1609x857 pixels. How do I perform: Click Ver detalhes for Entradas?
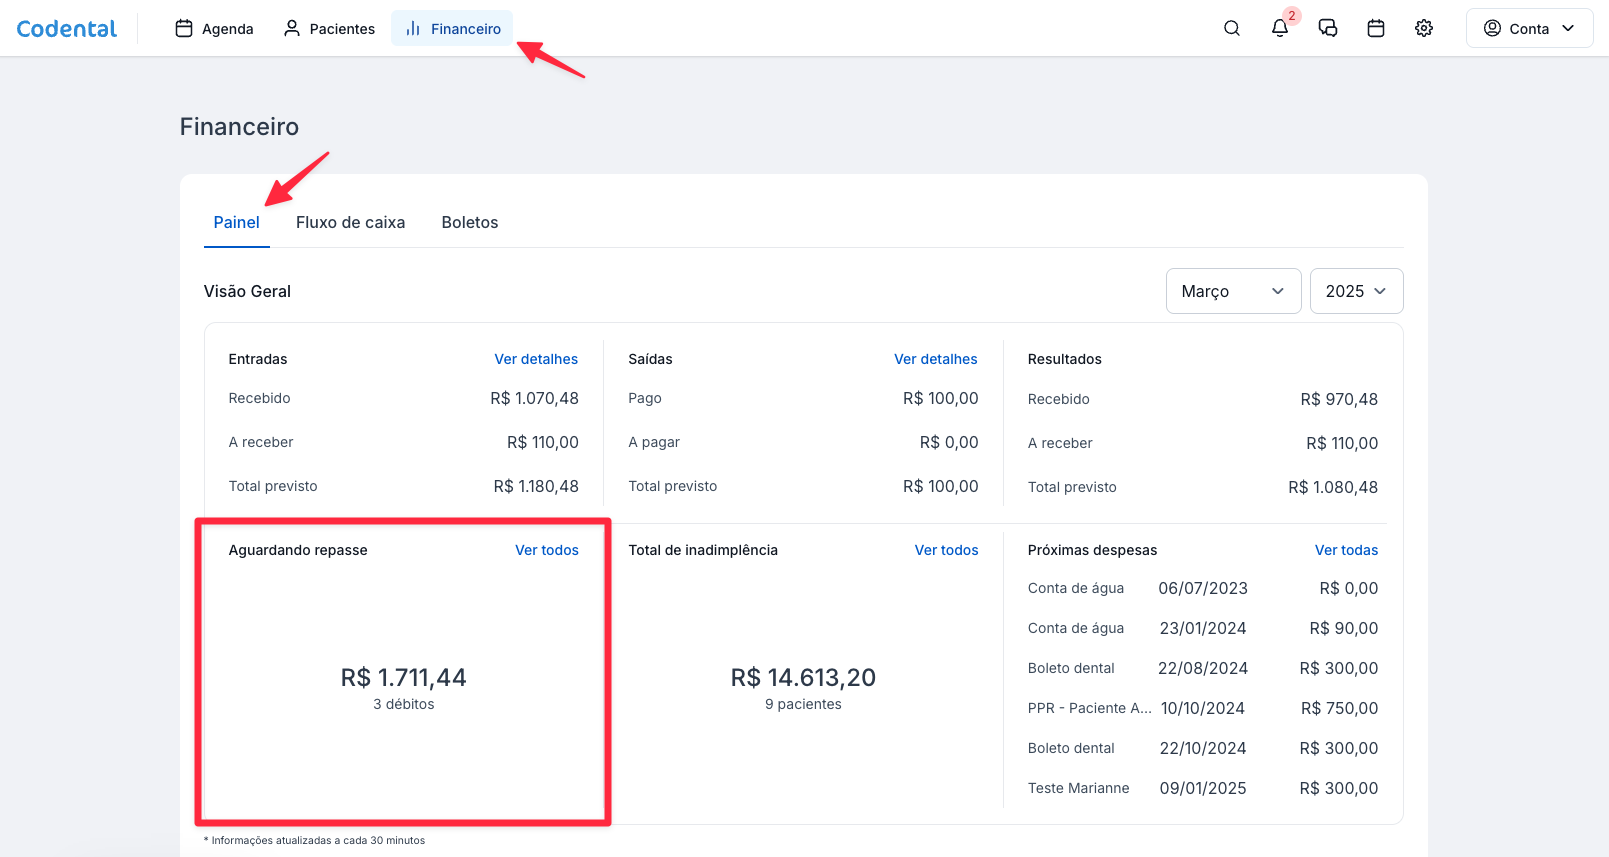[535, 359]
